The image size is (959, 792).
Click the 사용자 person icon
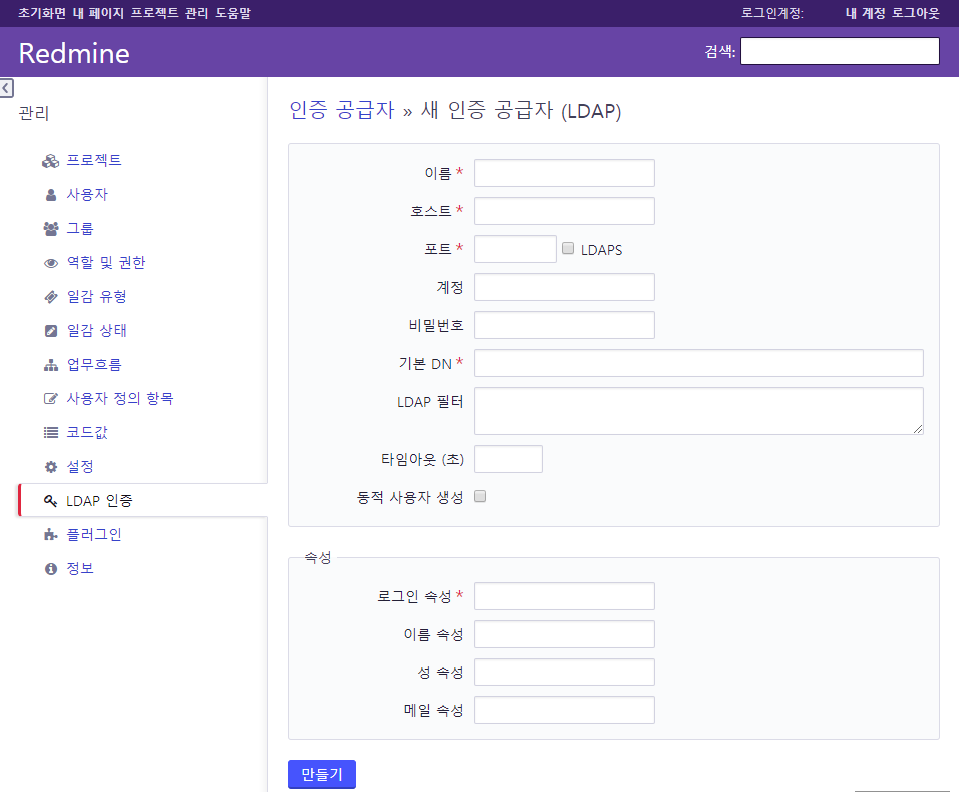pyautogui.click(x=51, y=195)
